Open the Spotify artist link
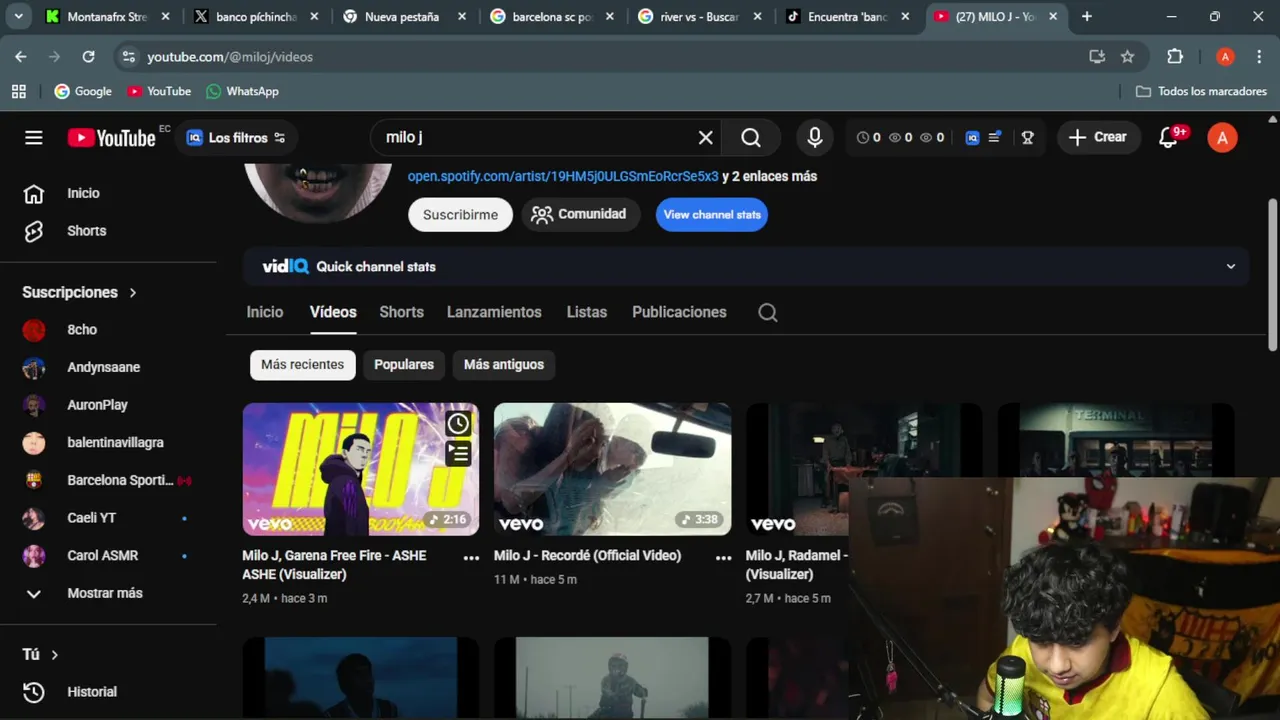This screenshot has width=1280, height=720. pyautogui.click(x=563, y=176)
